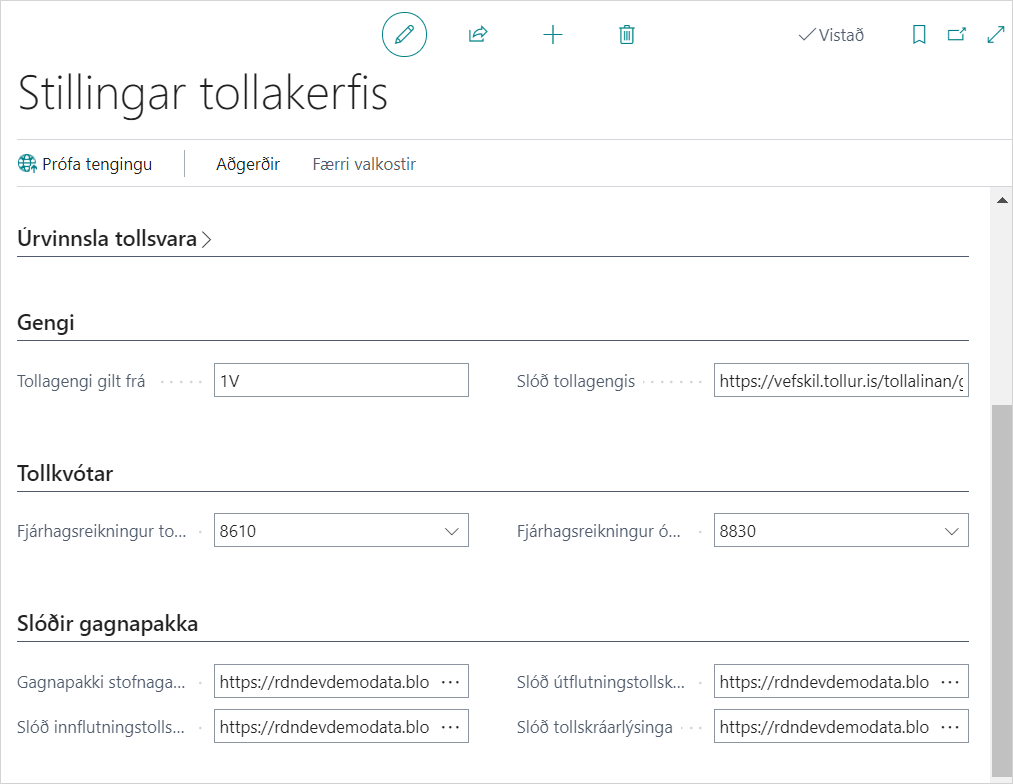1013x784 pixels.
Task: Click the Tollagengi gilt frá input field
Action: point(340,381)
